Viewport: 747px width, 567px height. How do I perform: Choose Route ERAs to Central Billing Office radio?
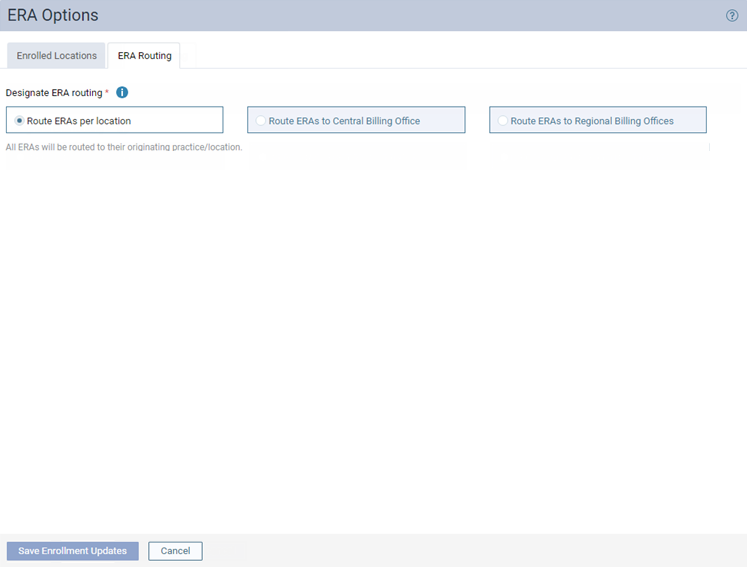pos(261,121)
